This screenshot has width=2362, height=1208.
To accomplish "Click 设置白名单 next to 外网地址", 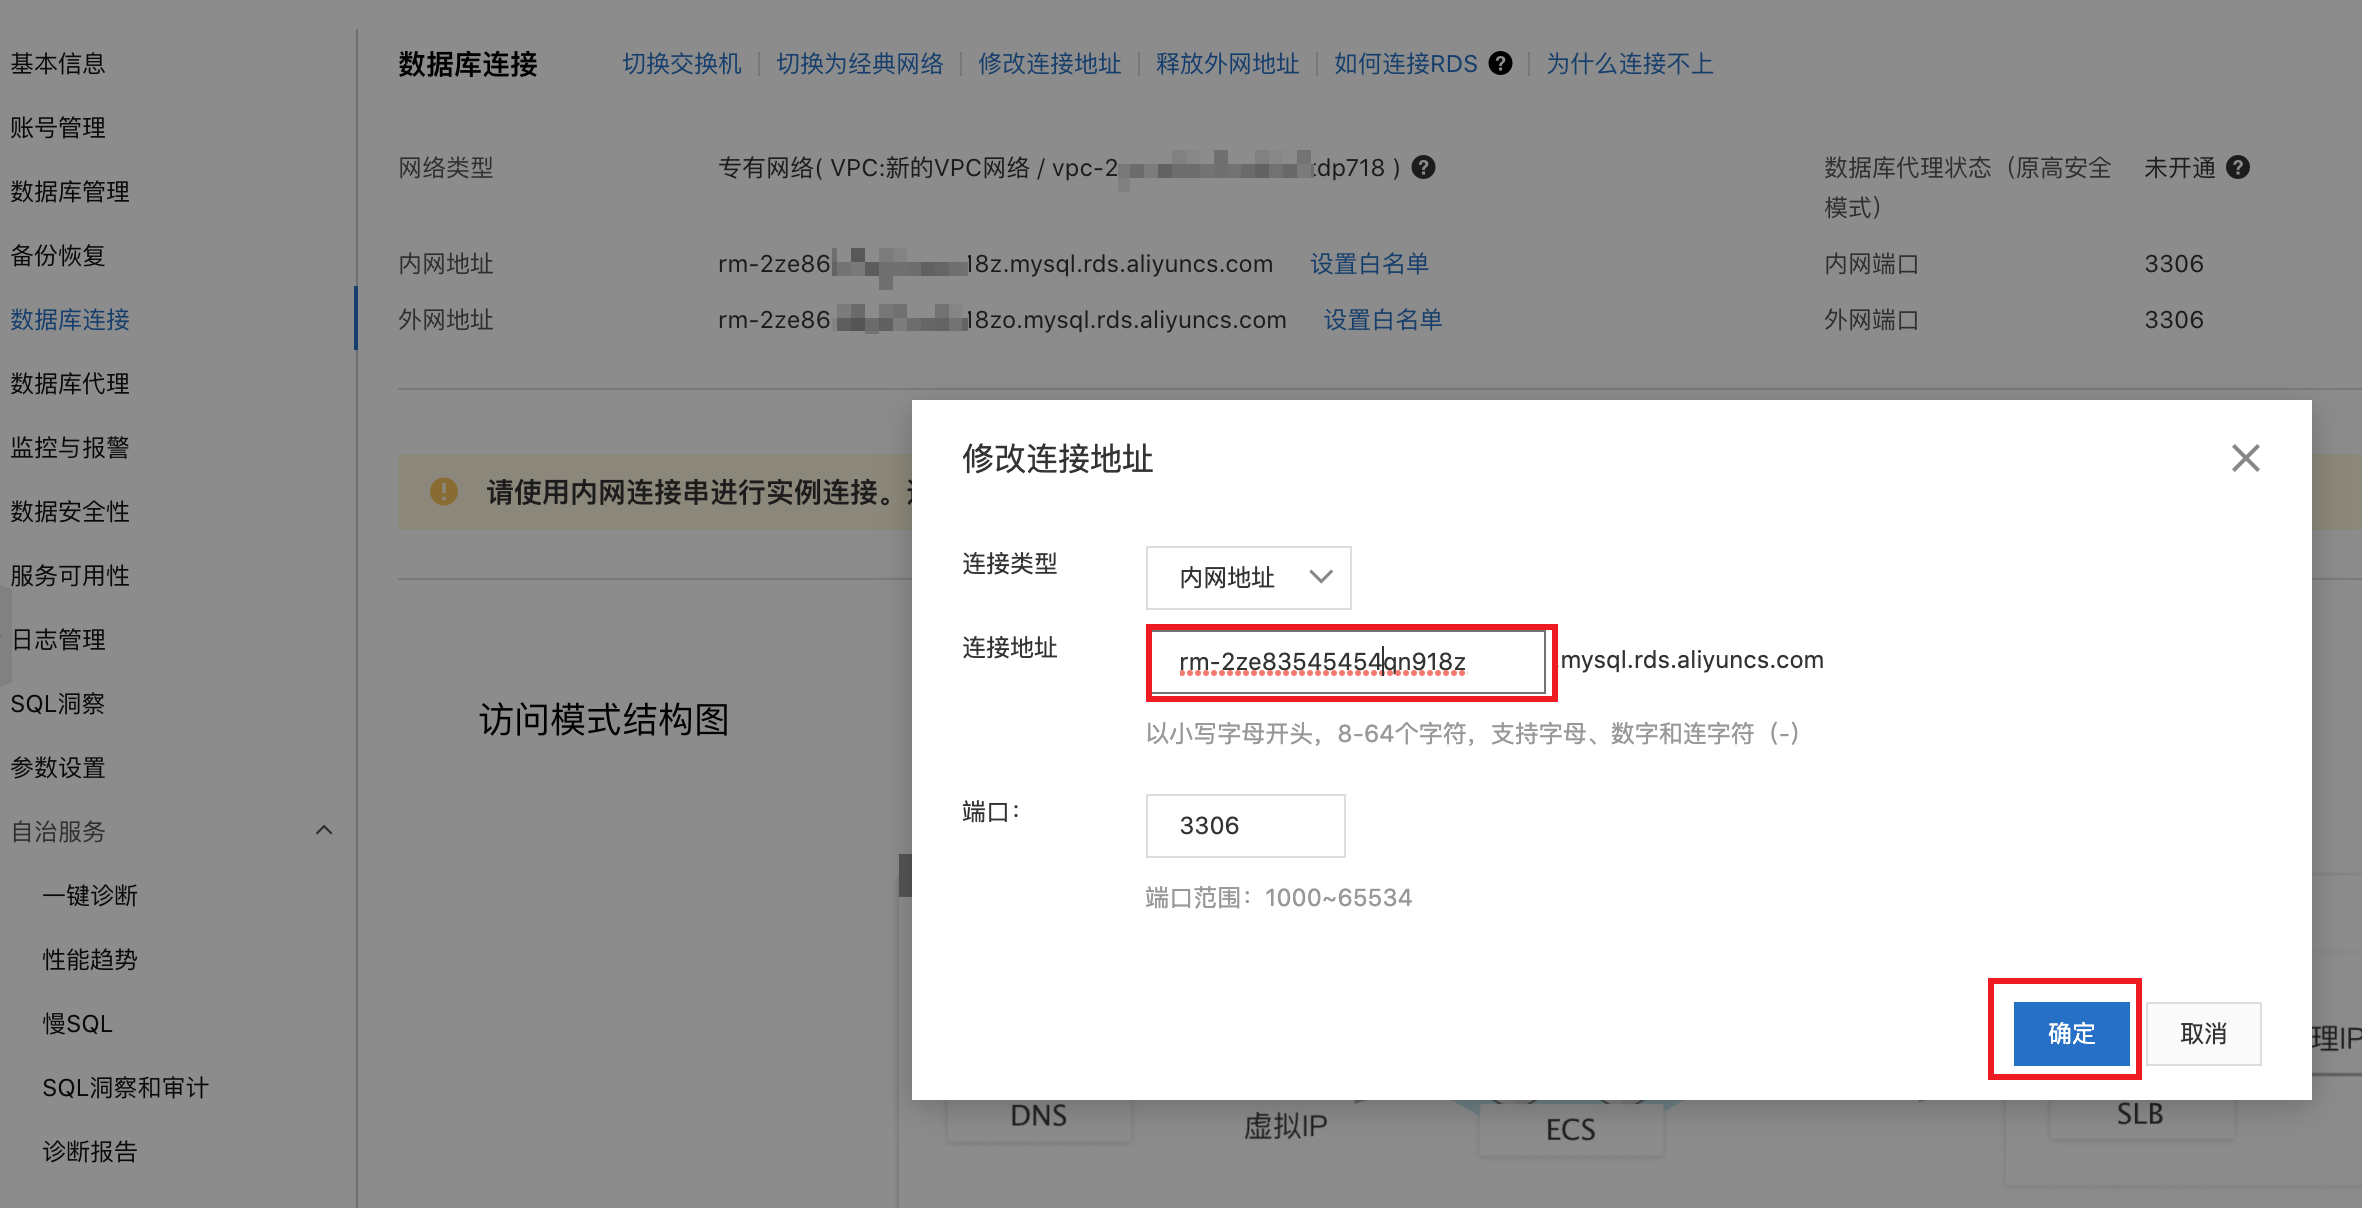I will (1383, 319).
